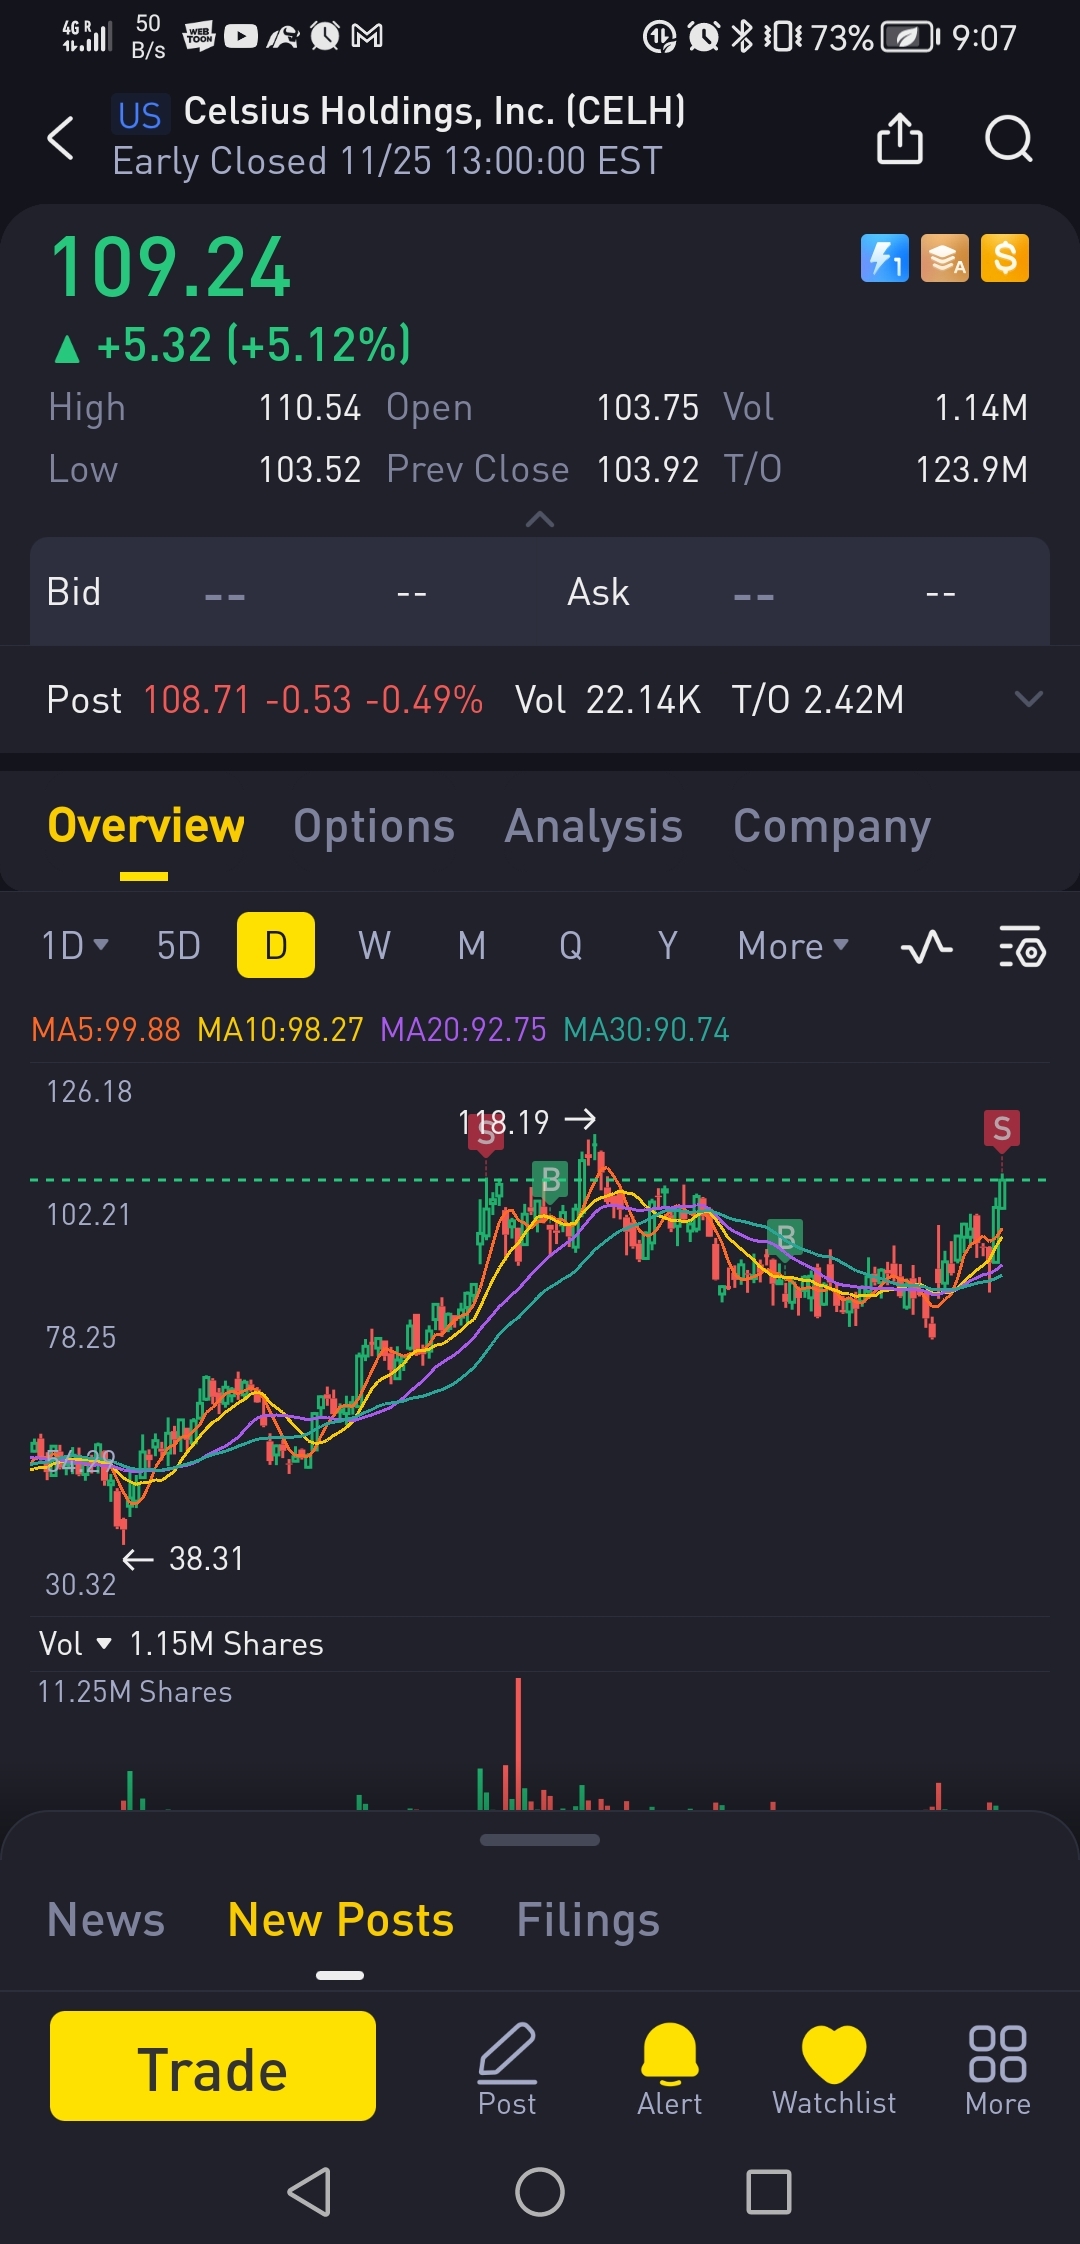Switch to the Filings tab
The width and height of the screenshot is (1080, 2244).
pos(588,1920)
